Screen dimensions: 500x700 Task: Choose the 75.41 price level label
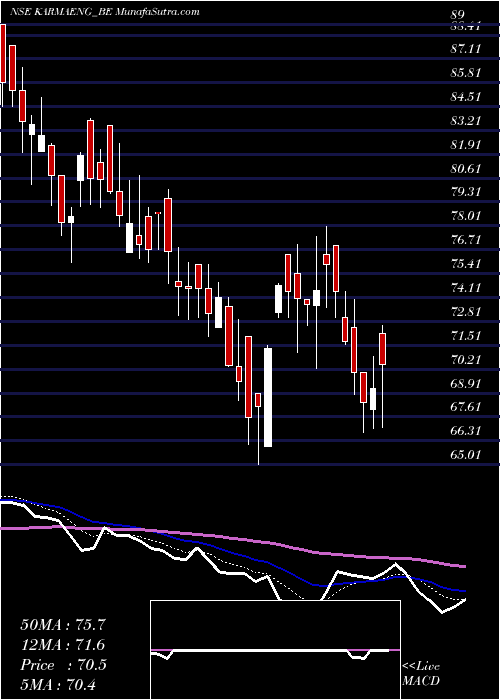pyautogui.click(x=466, y=264)
